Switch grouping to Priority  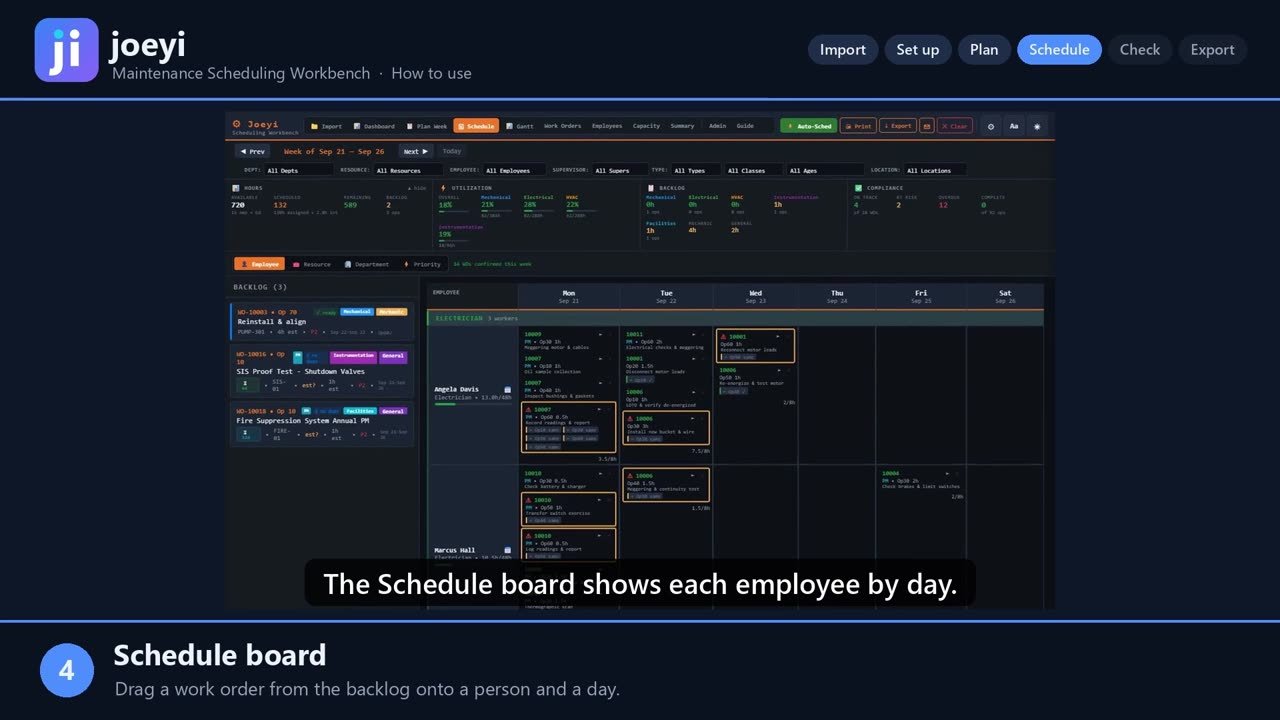click(x=422, y=264)
